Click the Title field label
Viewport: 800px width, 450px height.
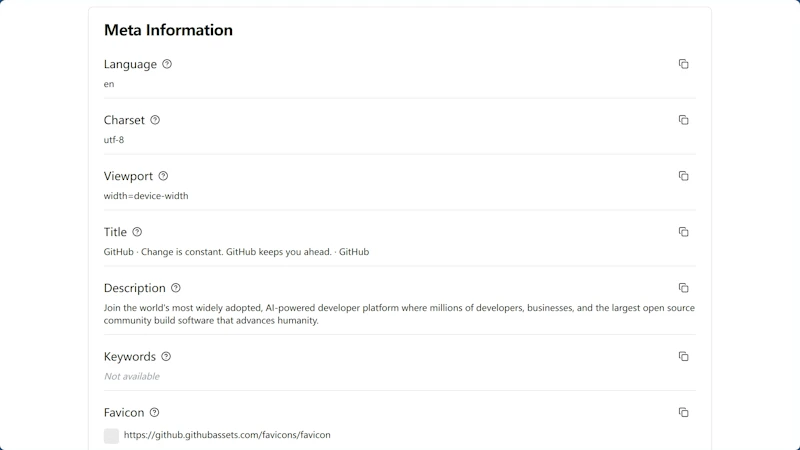[115, 232]
